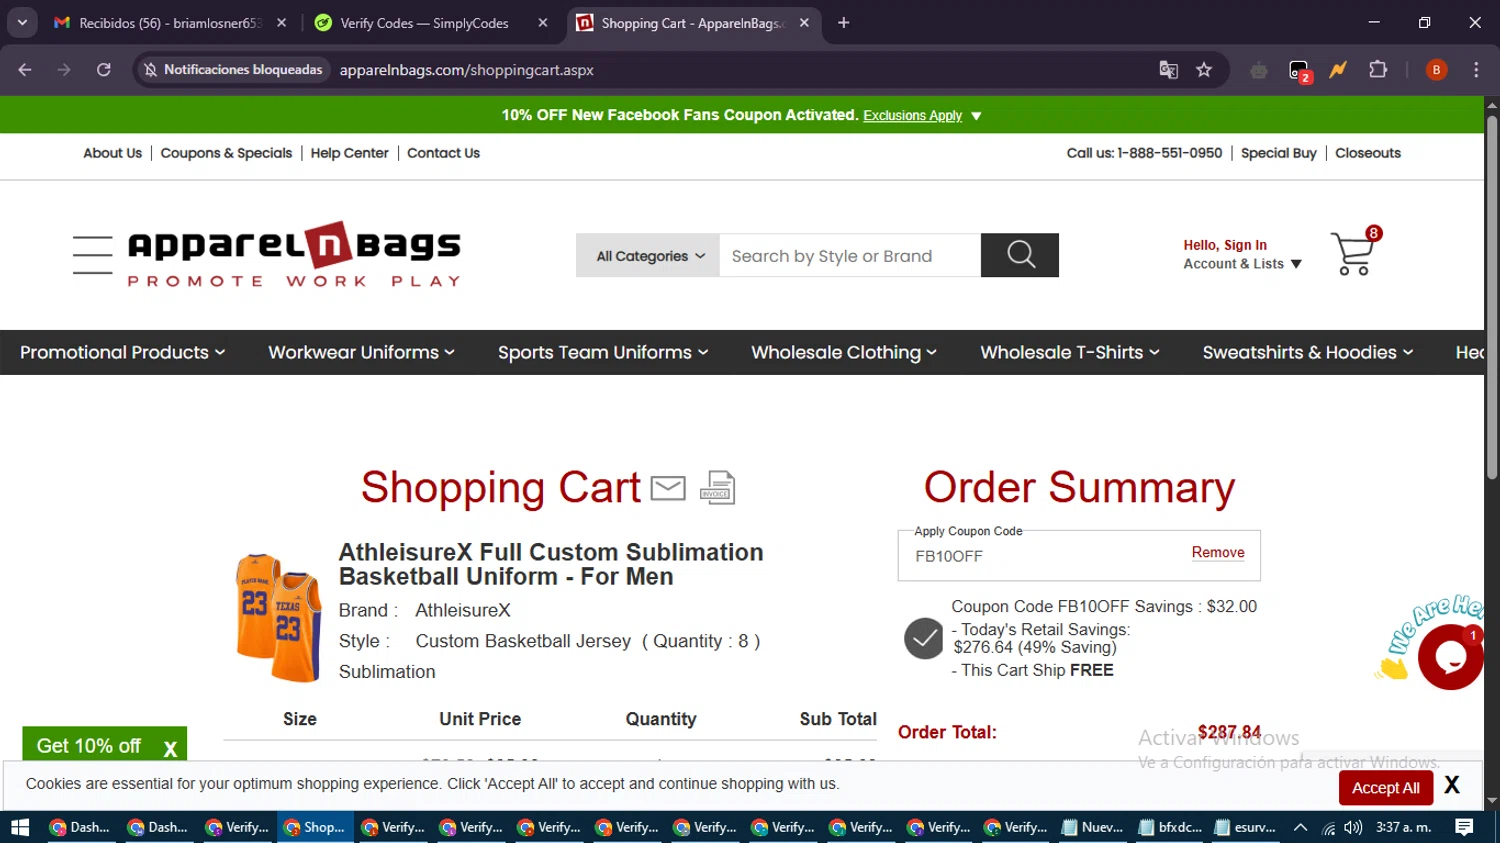Open Help Center link
This screenshot has height=843, width=1500.
coord(349,153)
